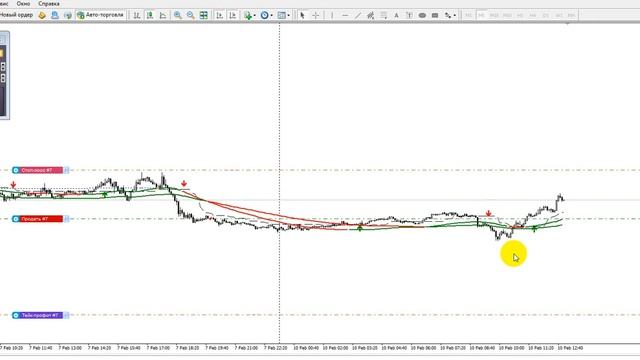Switch timeframe to H4
The image size is (640, 360).
click(533, 15)
